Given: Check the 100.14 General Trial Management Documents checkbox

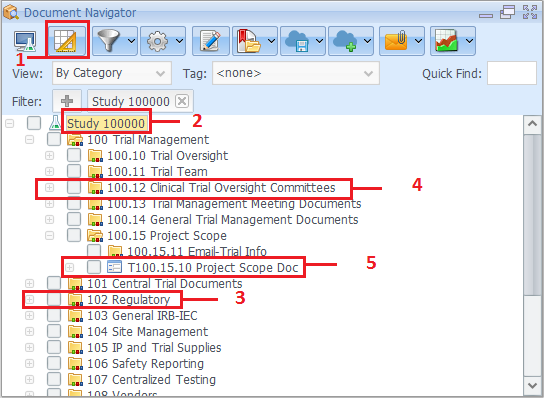Looking at the screenshot, I should pos(74,219).
